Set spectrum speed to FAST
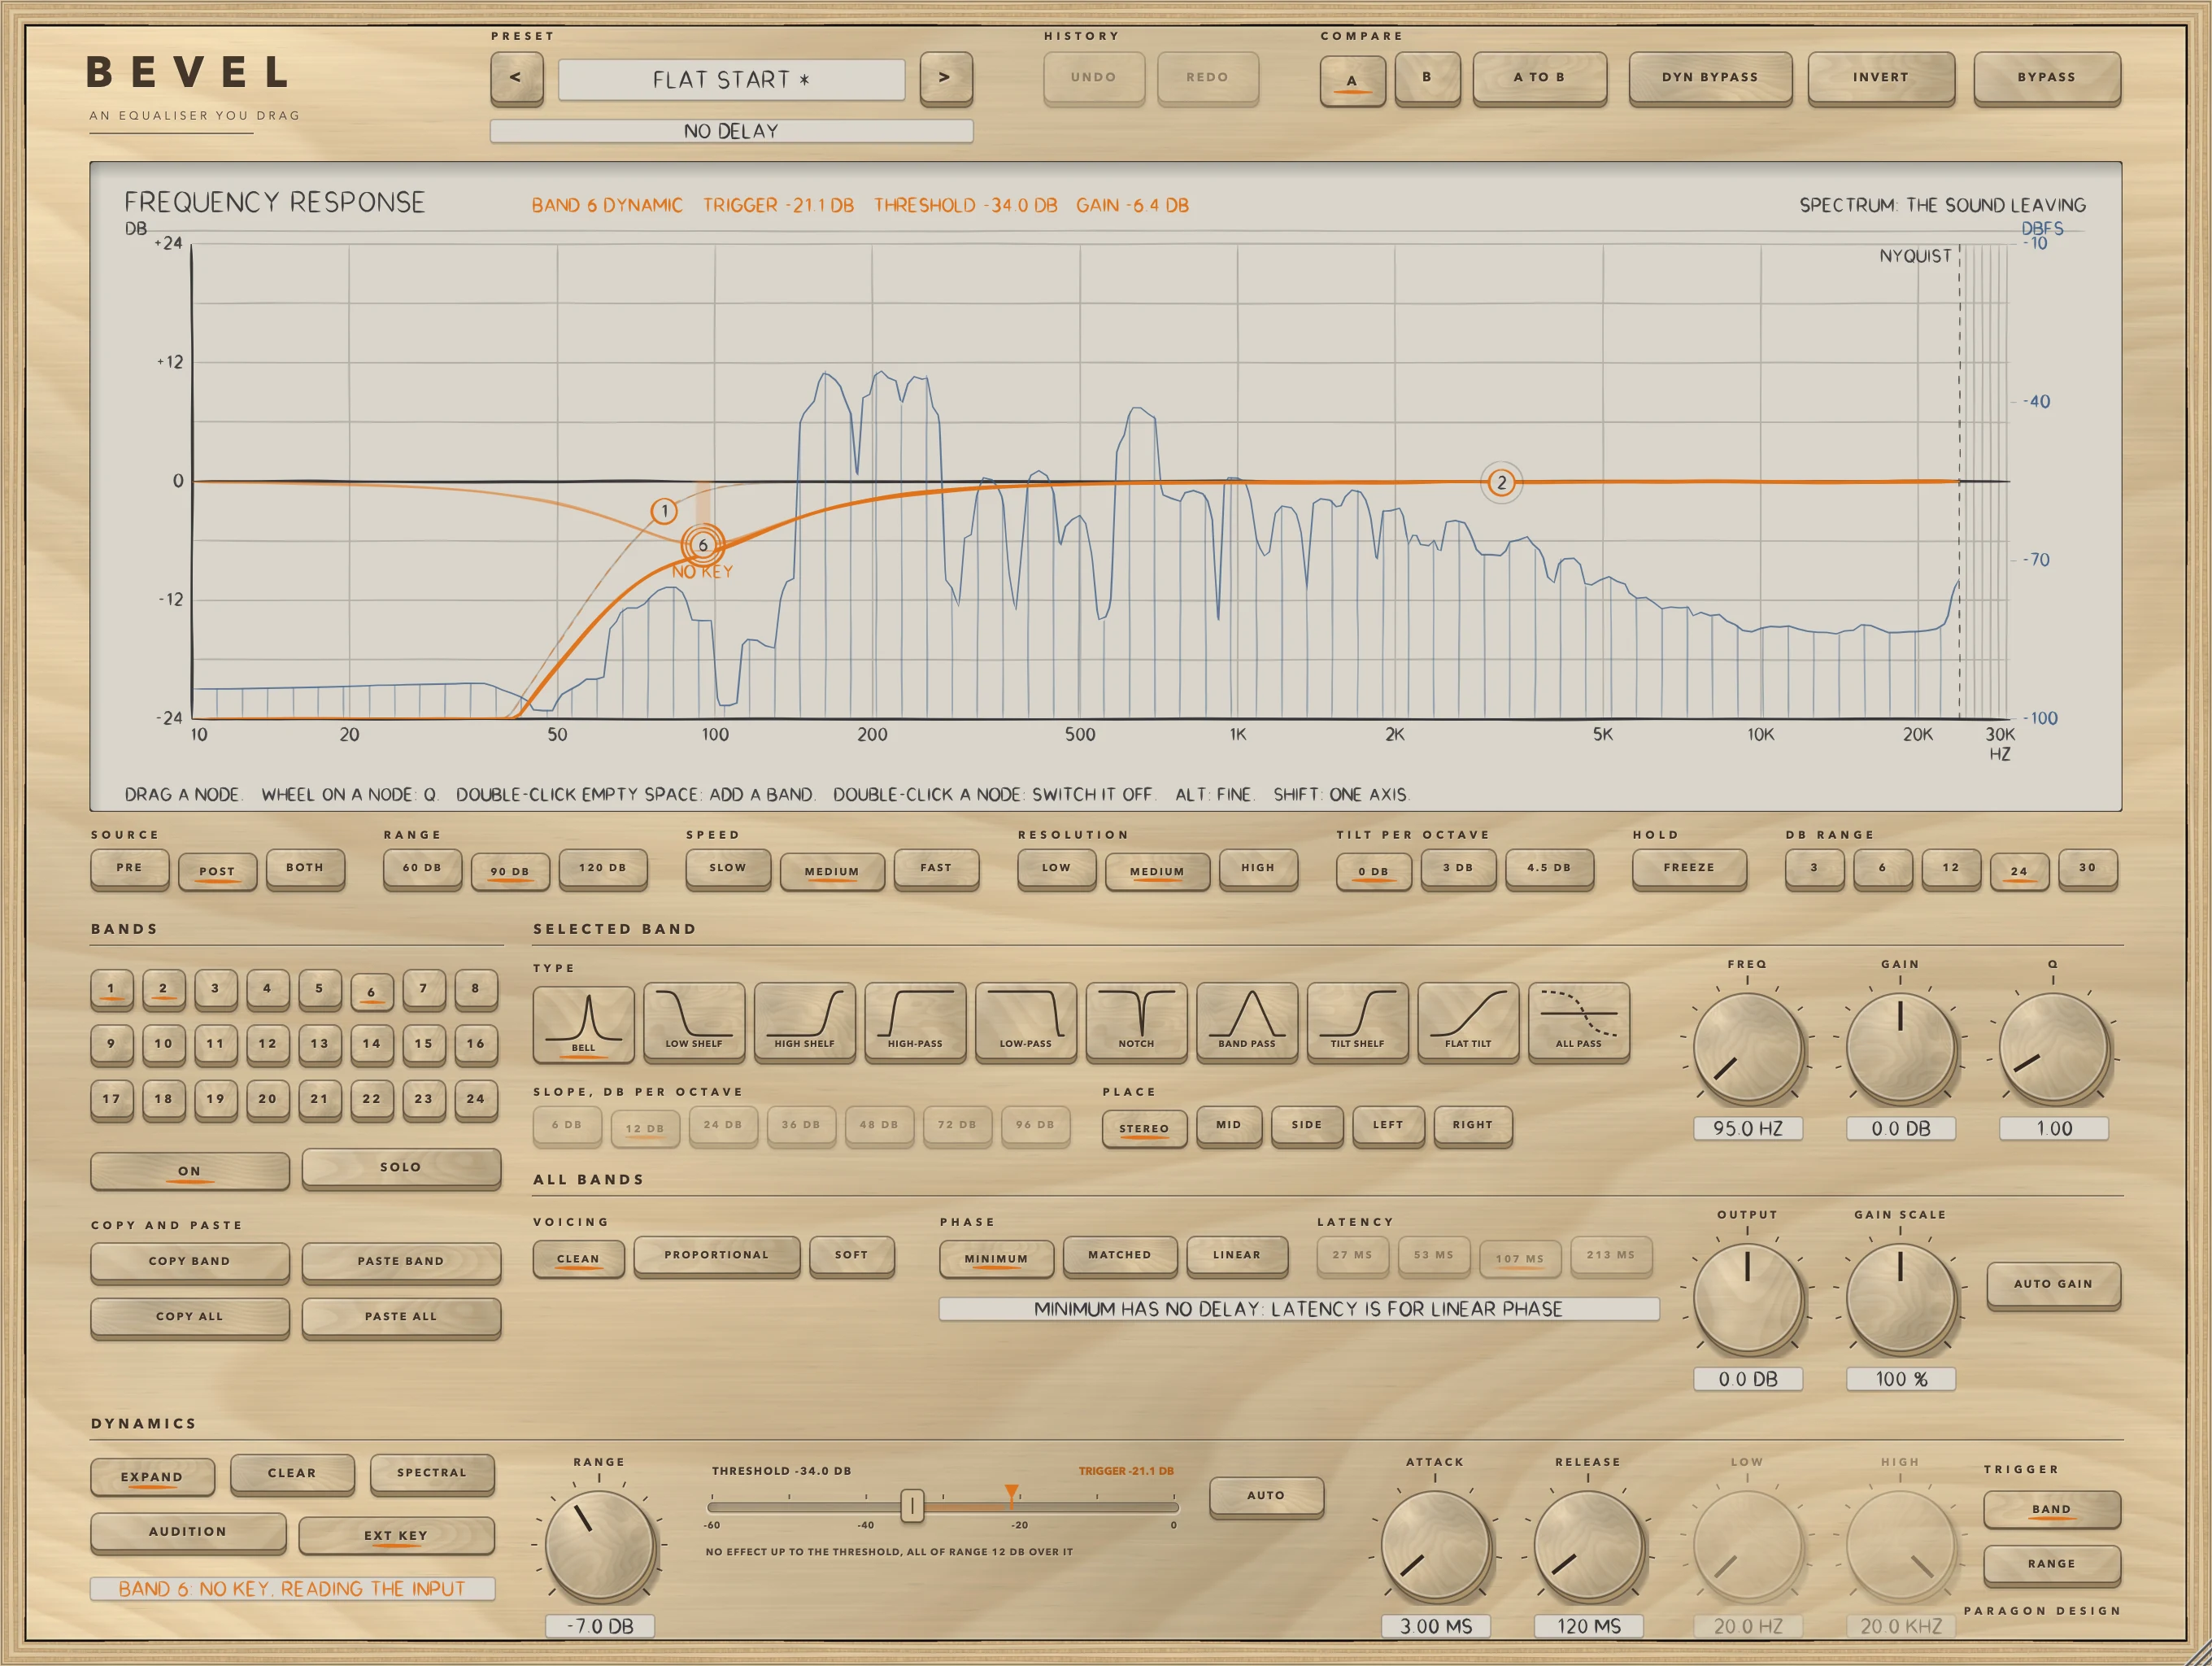This screenshot has height=1666, width=2212. [936, 868]
